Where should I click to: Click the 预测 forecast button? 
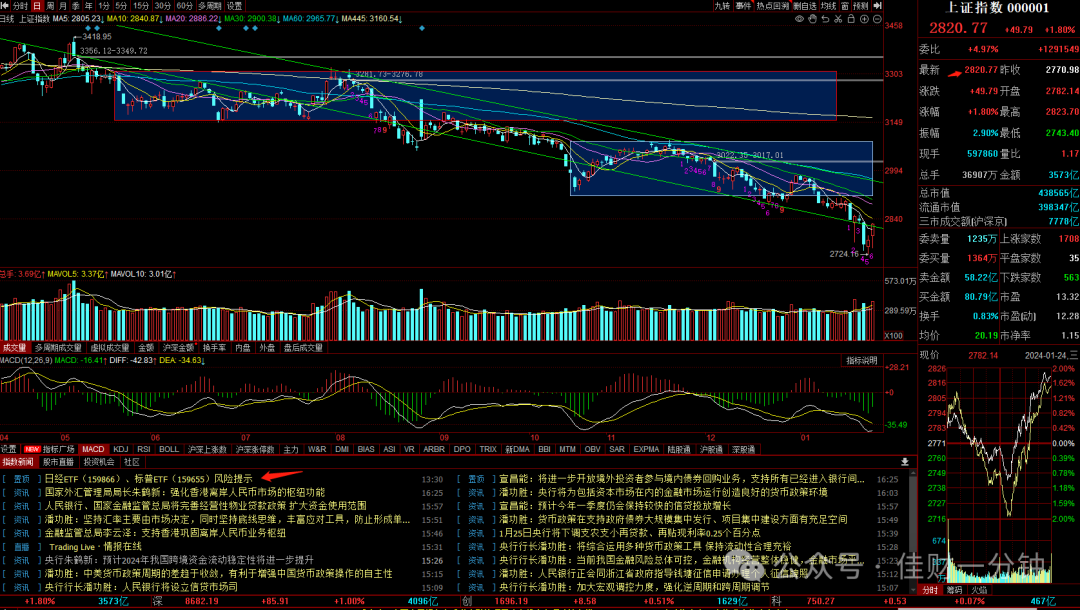click(x=860, y=6)
